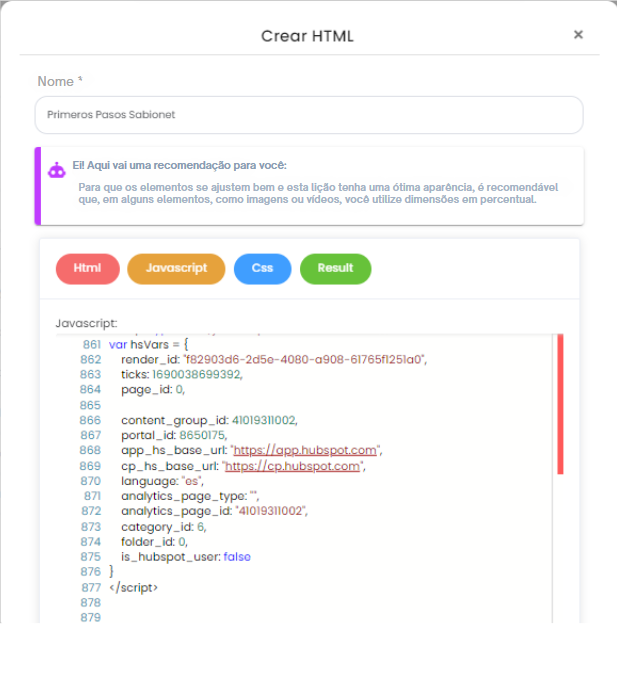The width and height of the screenshot is (617, 679).
Task: Click the 'category_id: 6,' line
Action: pos(164,527)
